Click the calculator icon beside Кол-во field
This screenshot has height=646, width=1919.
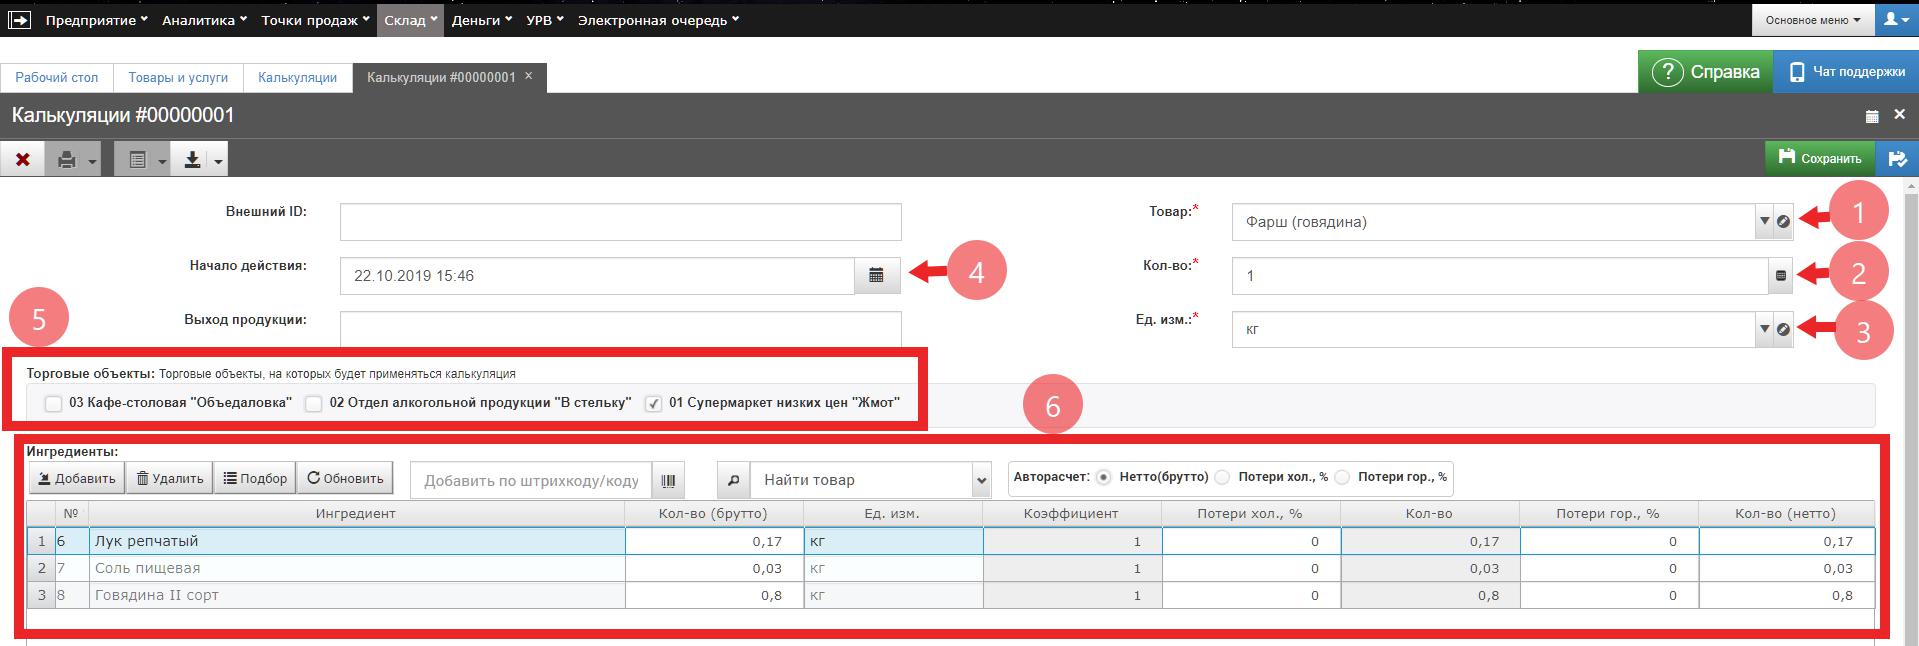click(x=1780, y=276)
